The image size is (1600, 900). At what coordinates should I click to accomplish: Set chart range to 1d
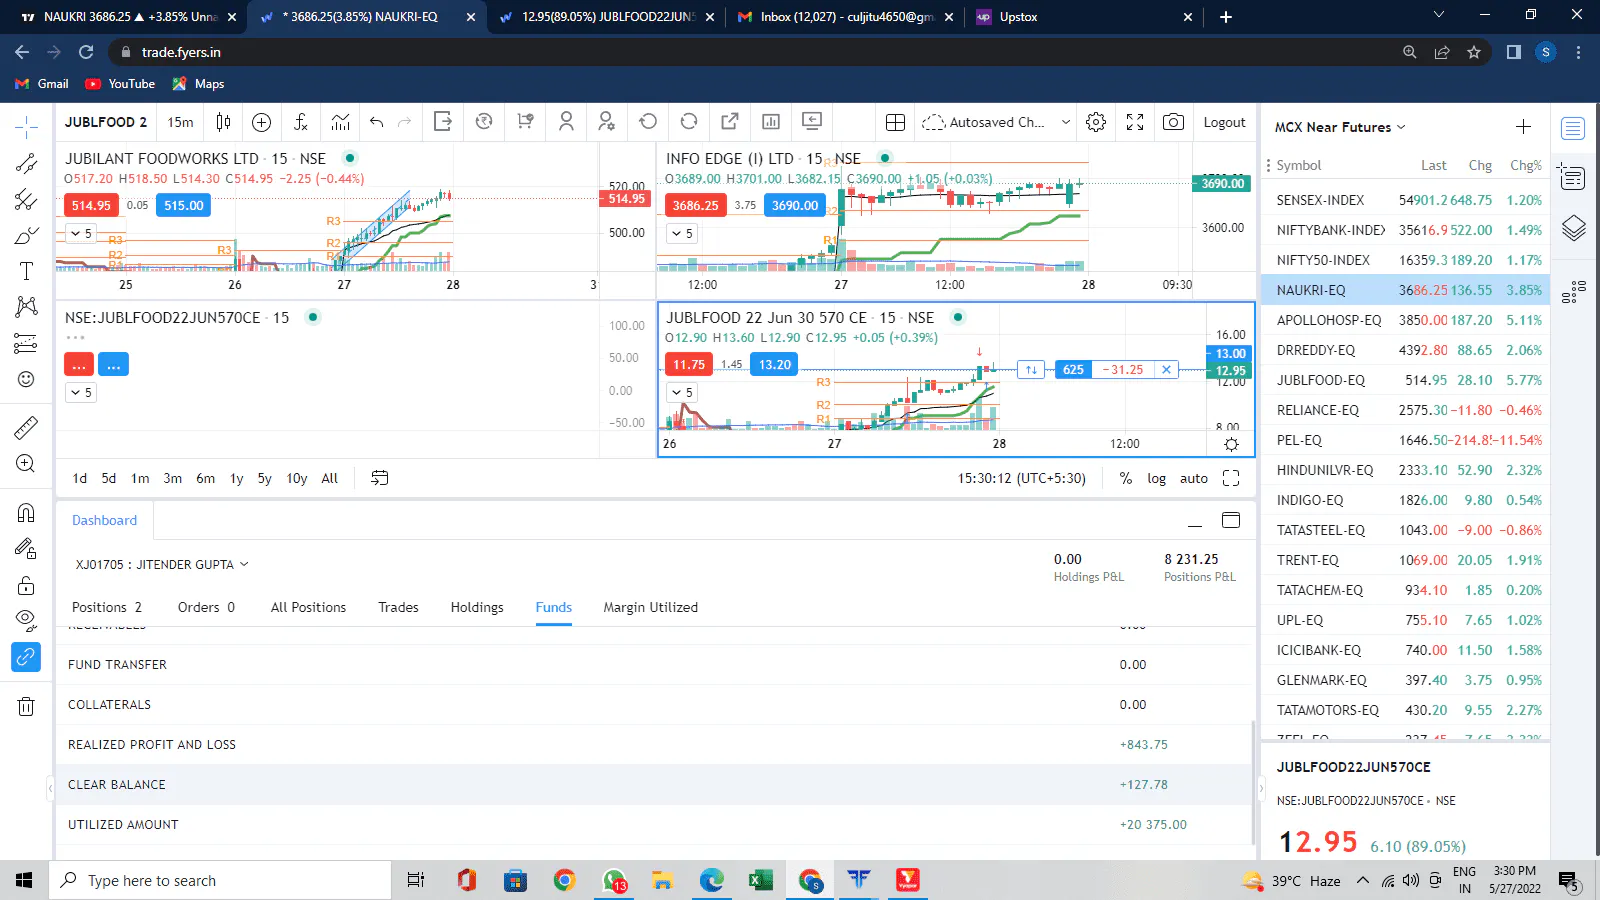click(80, 478)
